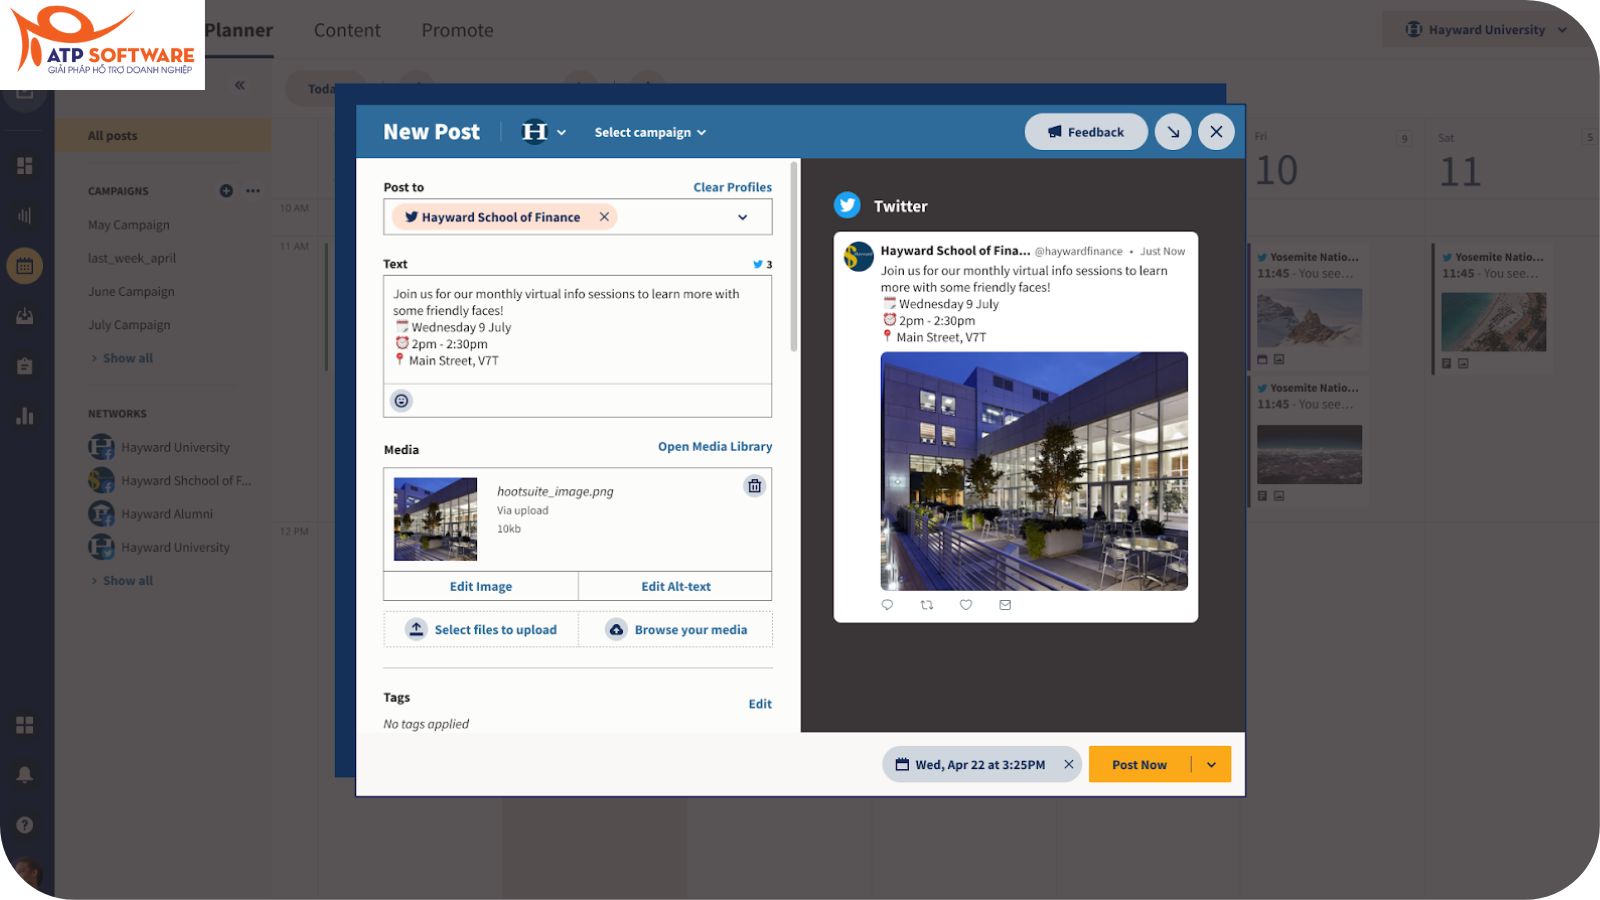
Task: Delete hootsuite_image.png with trash icon
Action: [x=755, y=486]
